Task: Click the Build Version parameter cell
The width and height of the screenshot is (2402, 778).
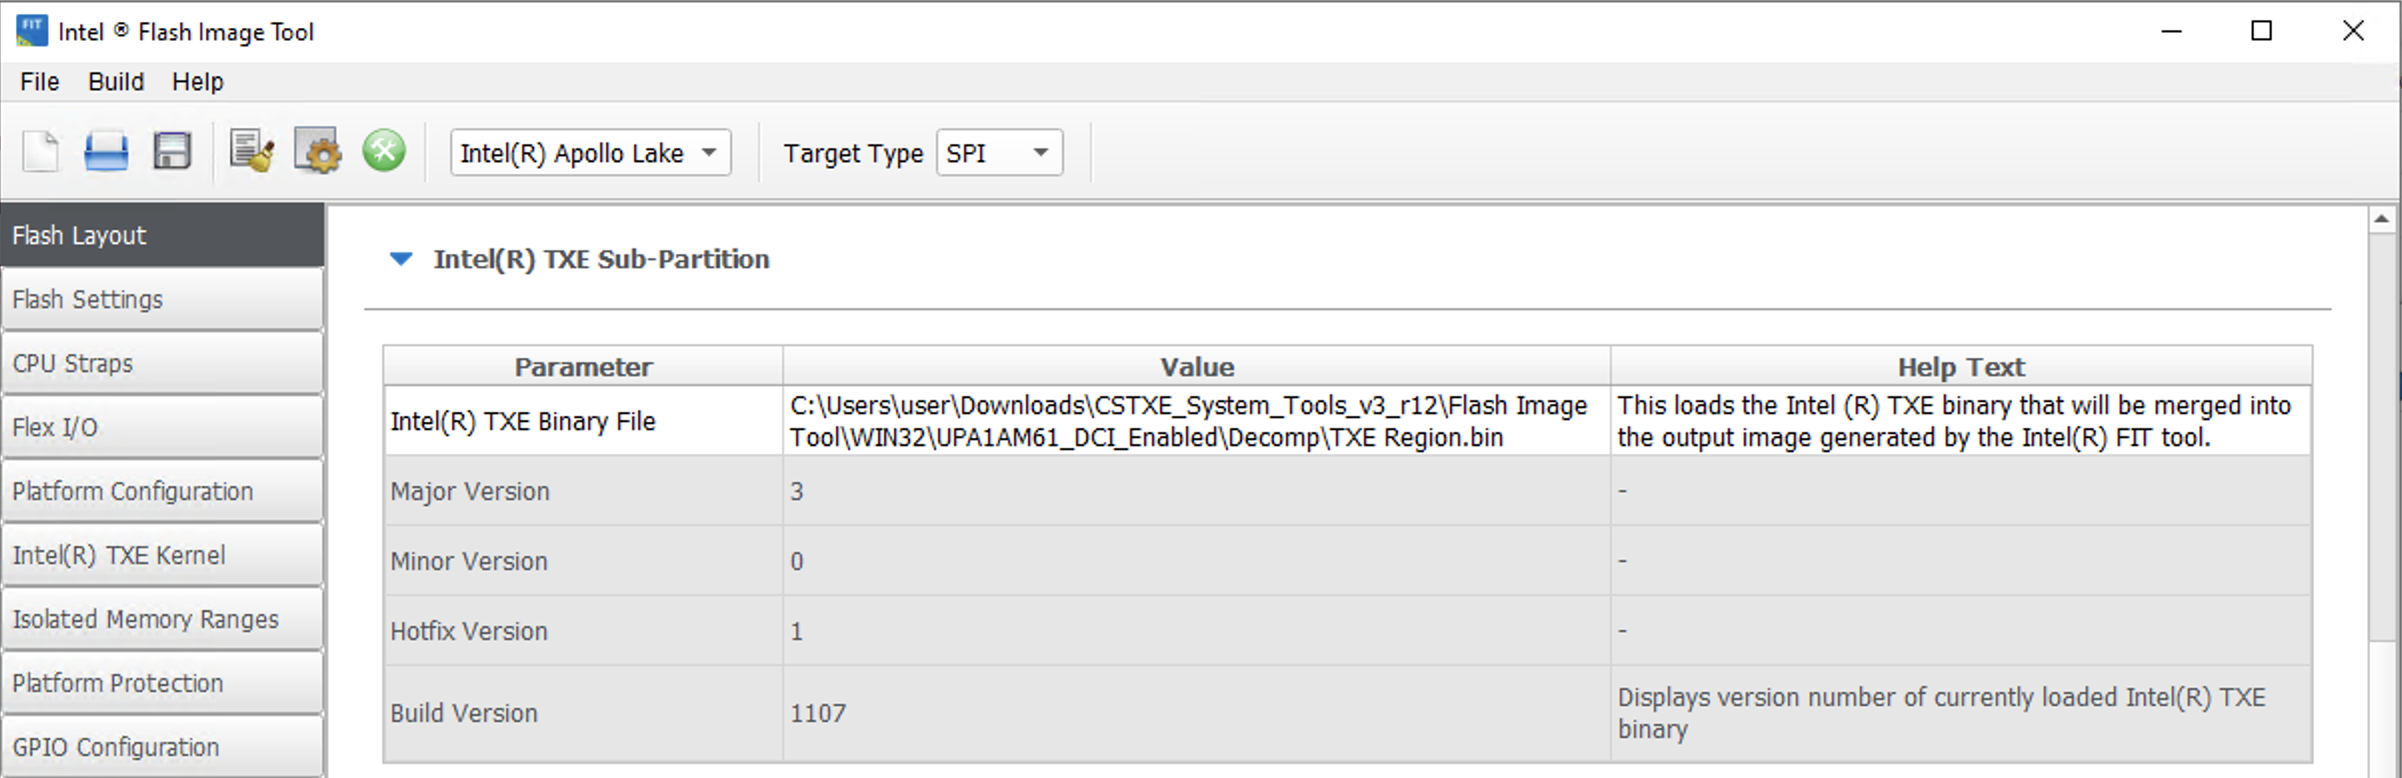Action: [x=583, y=713]
